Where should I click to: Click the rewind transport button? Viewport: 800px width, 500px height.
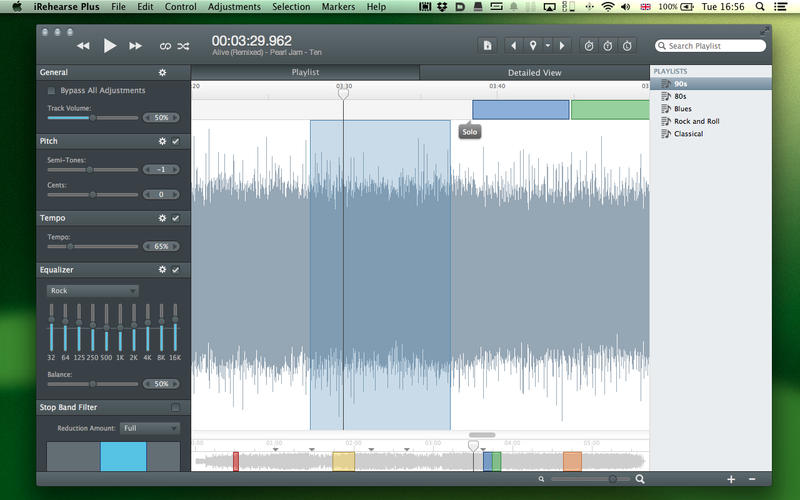point(83,46)
